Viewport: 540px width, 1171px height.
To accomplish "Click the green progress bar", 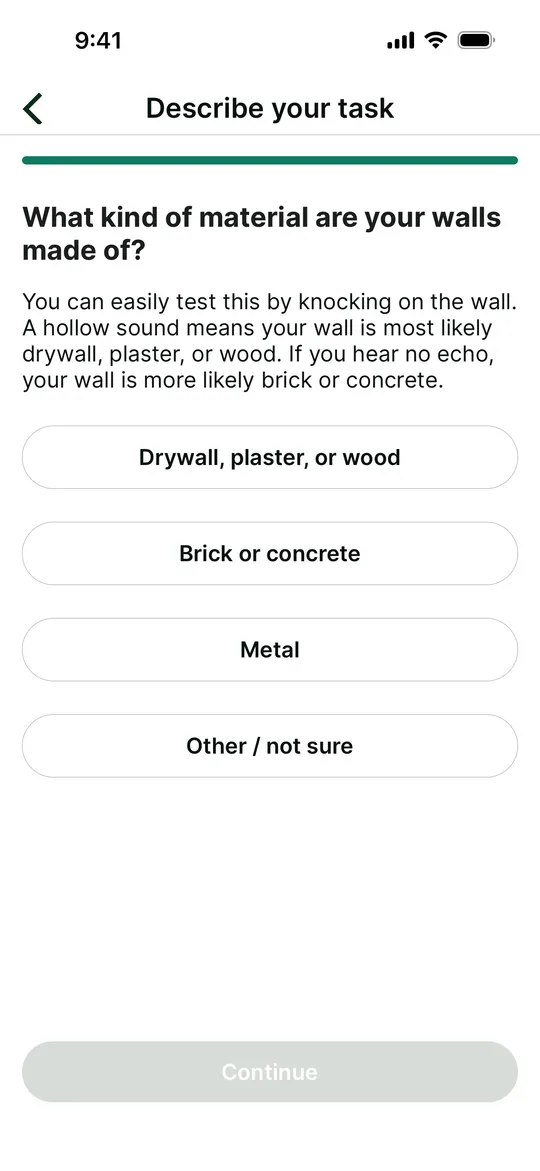I will [x=270, y=160].
